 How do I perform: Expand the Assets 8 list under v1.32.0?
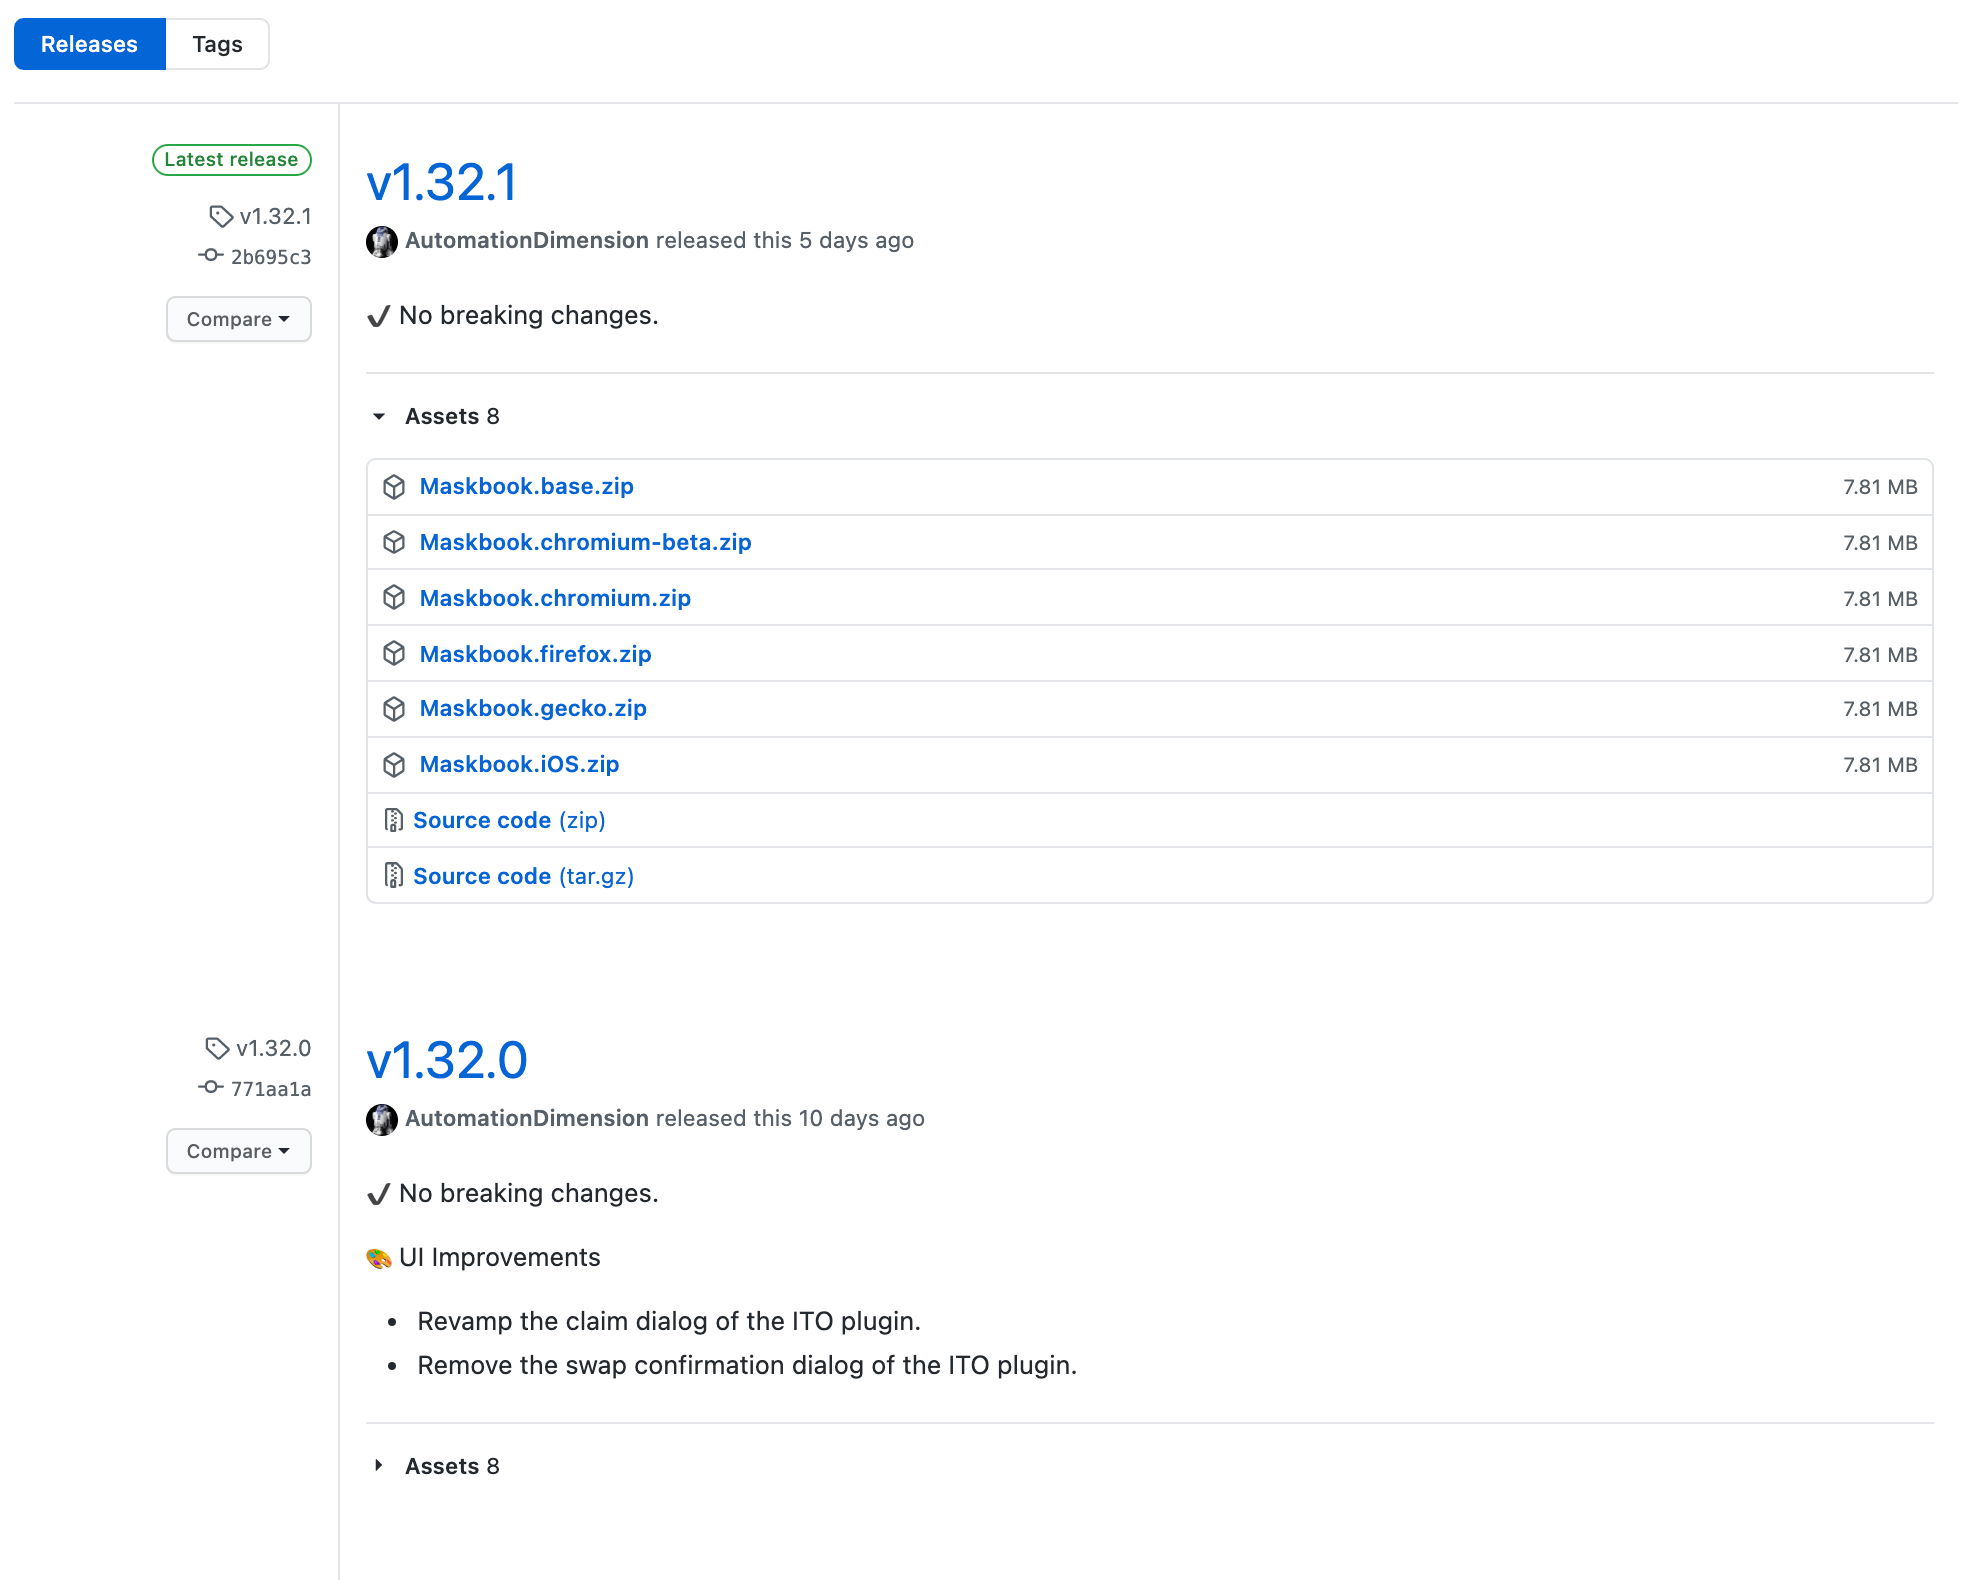pos(436,1466)
